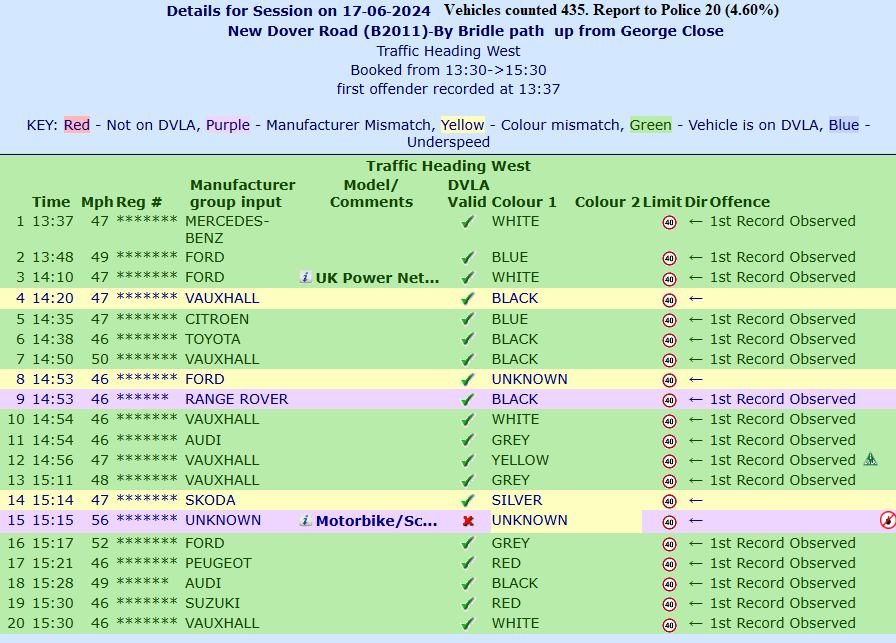
Task: Click the DVLA valid tick on the 13:48 Ford row
Action: pos(468,258)
